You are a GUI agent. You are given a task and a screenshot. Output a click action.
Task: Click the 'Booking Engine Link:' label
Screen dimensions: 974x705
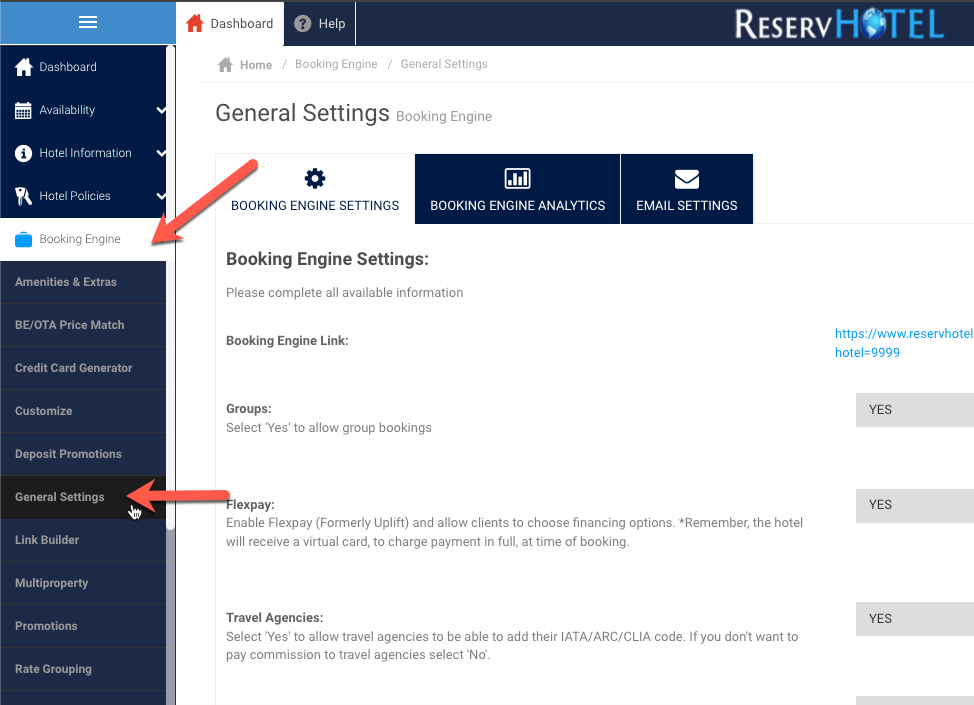click(x=287, y=340)
